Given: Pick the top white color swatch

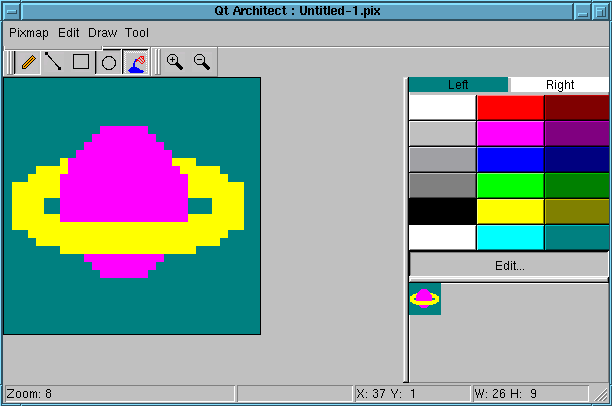Looking at the screenshot, I should click(x=443, y=107).
